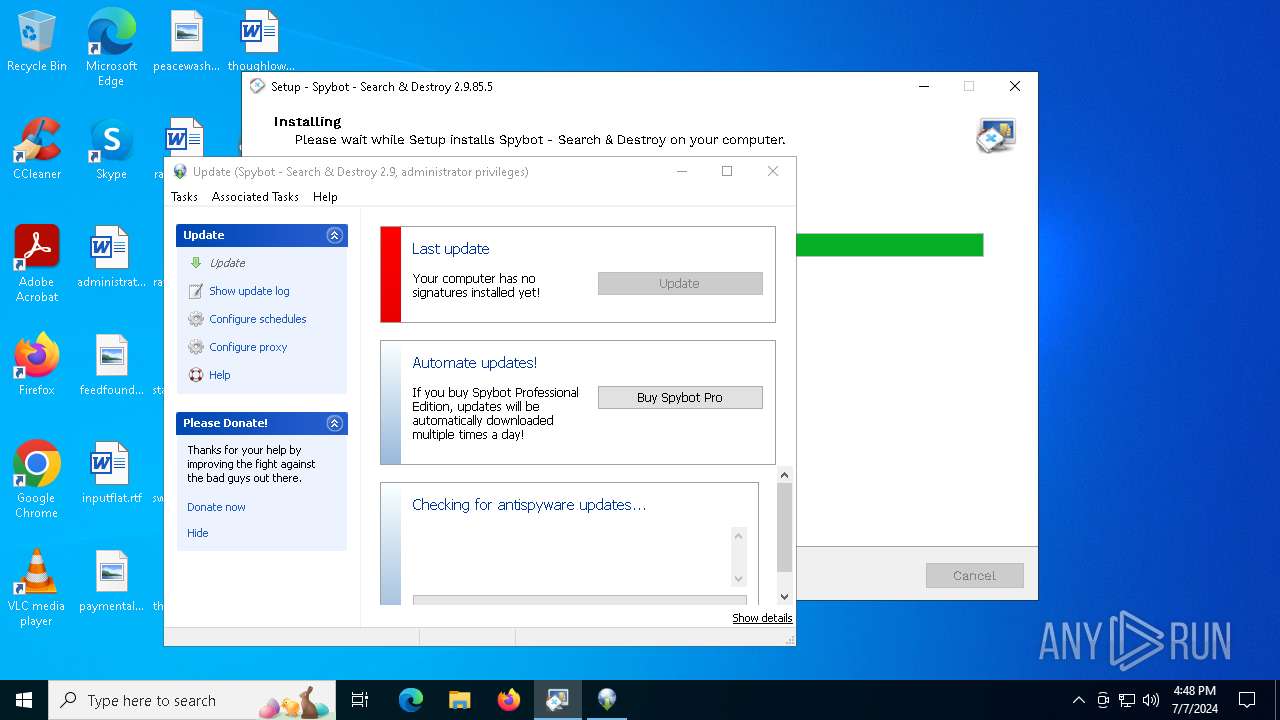Open the notification center icon
The image size is (1280, 720).
coord(1247,700)
